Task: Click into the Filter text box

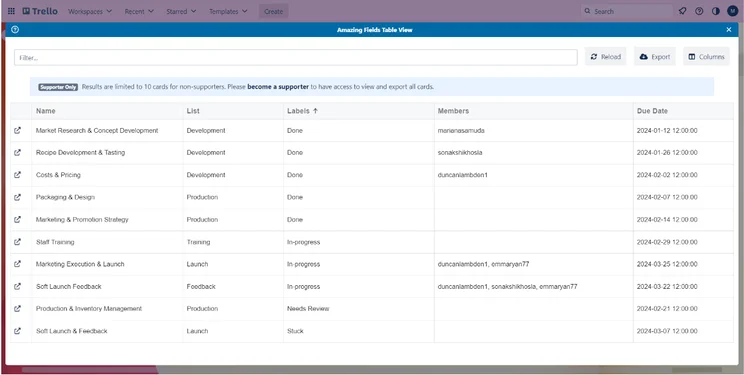Action: [x=296, y=57]
